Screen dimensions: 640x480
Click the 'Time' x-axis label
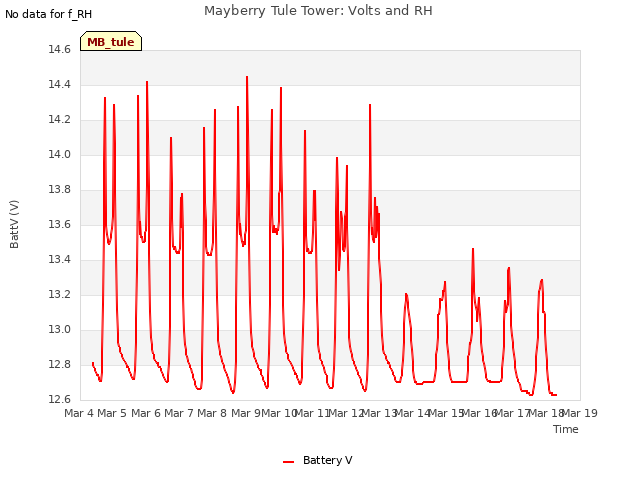coord(566,429)
